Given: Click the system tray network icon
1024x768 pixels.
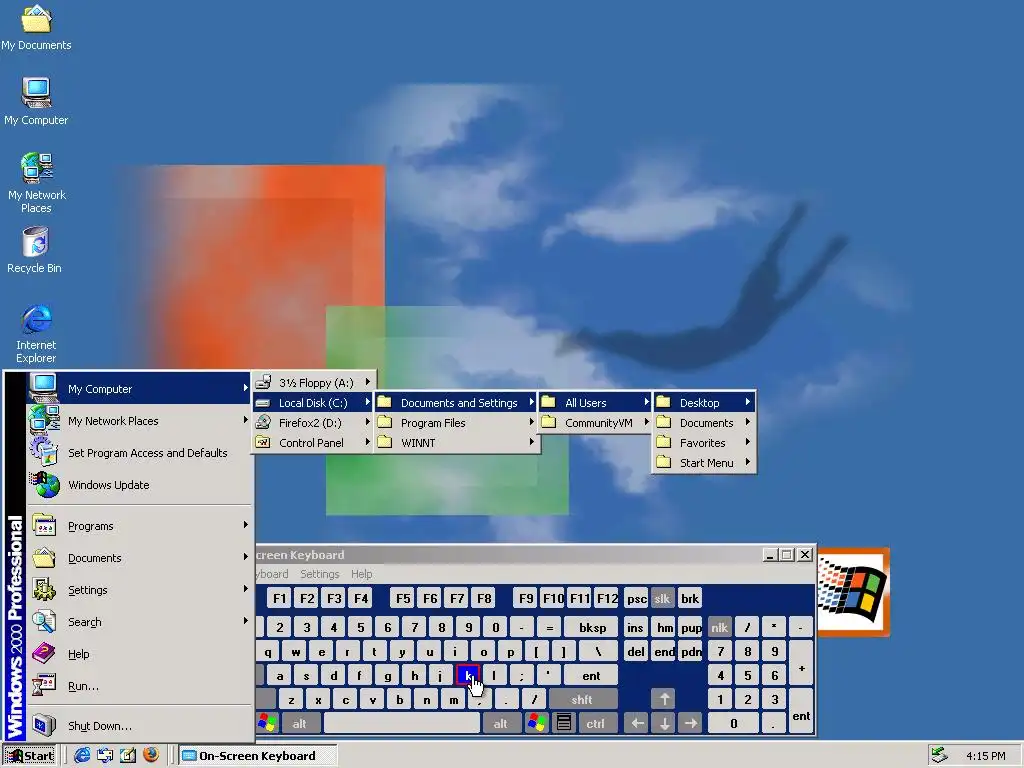Looking at the screenshot, I should (939, 755).
